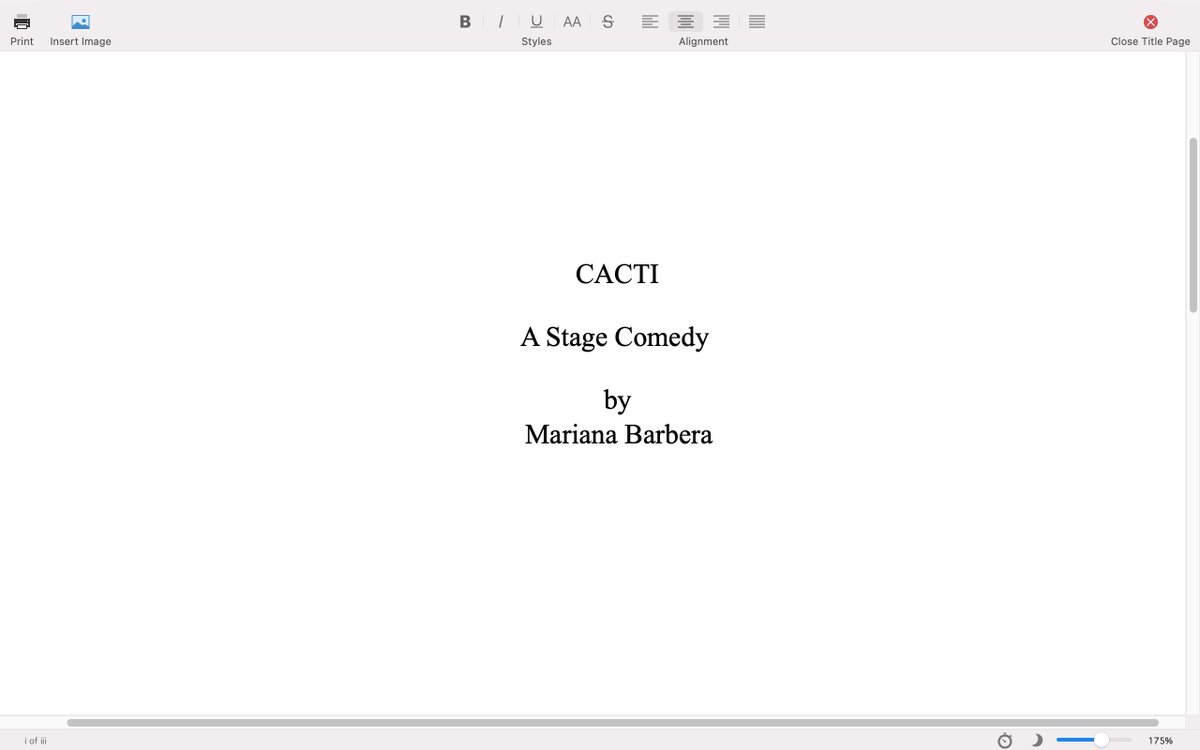The image size is (1200, 750).
Task: Enable dark mode with the moon icon
Action: coord(1037,740)
